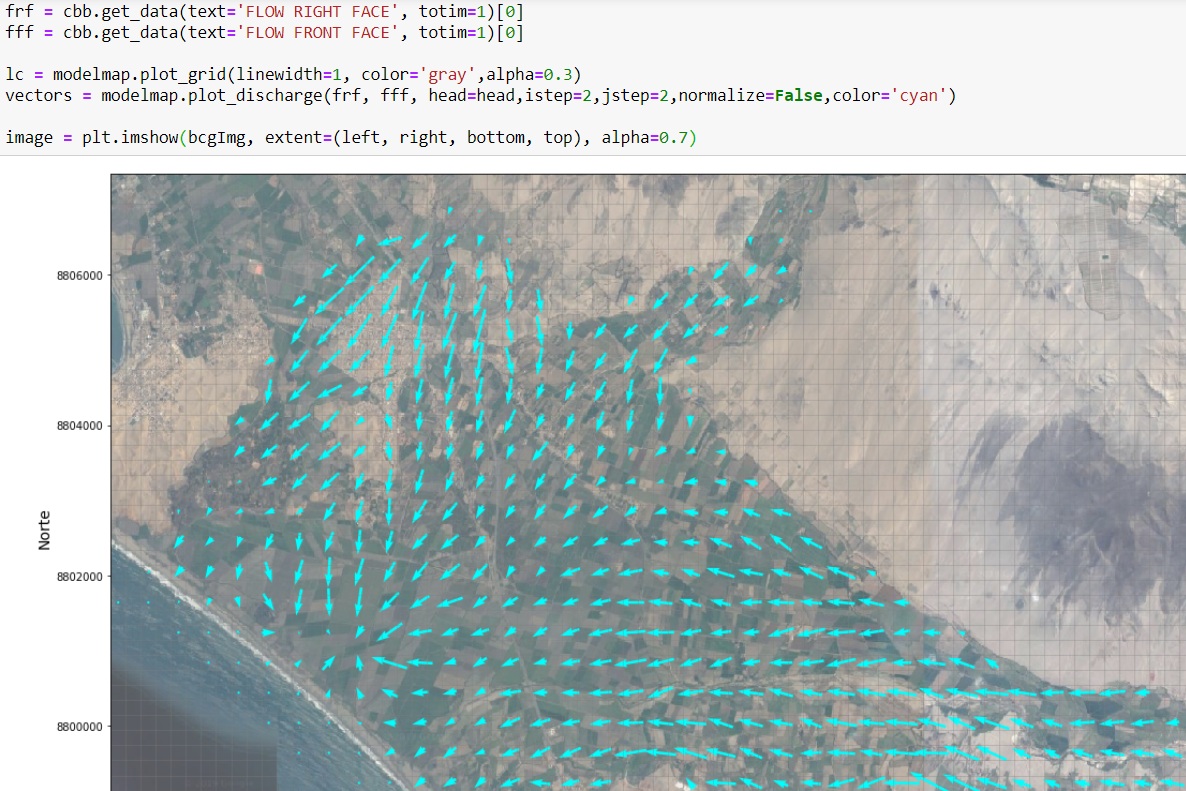Viewport: 1186px width, 791px height.
Task: Click the 'image' variable name
Action: [29, 138]
